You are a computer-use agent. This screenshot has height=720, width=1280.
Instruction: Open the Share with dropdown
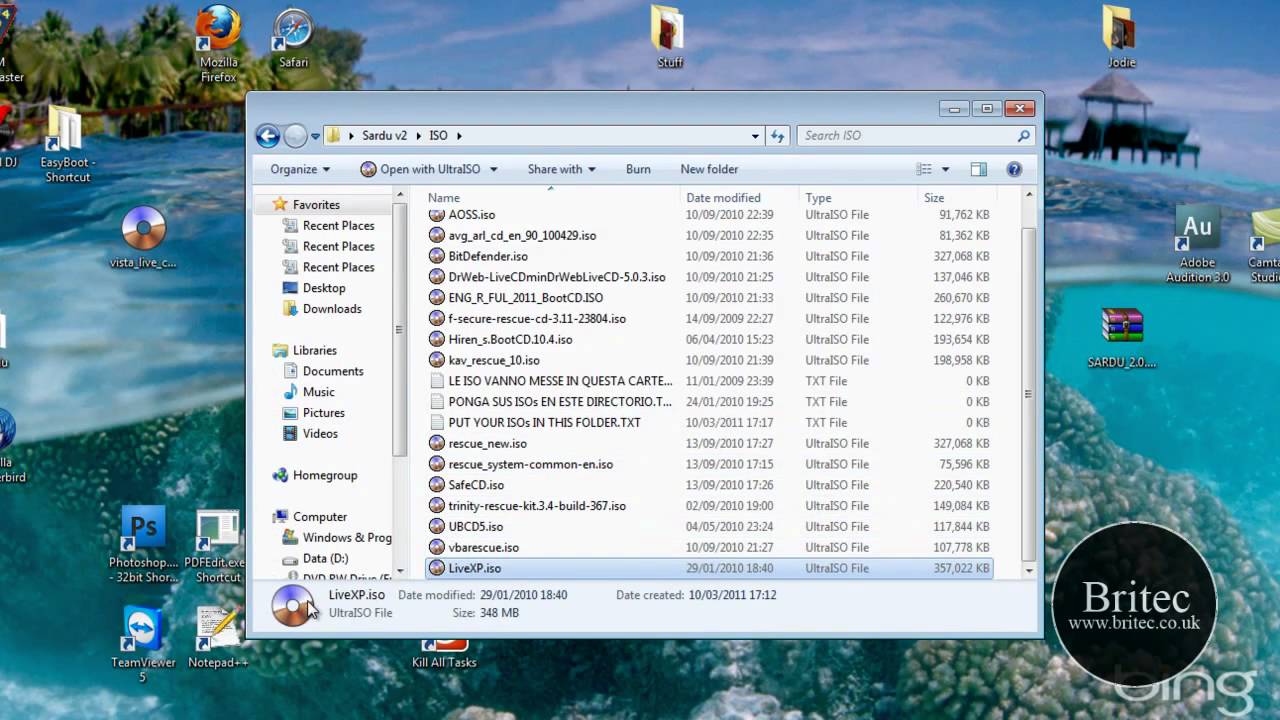[561, 170]
